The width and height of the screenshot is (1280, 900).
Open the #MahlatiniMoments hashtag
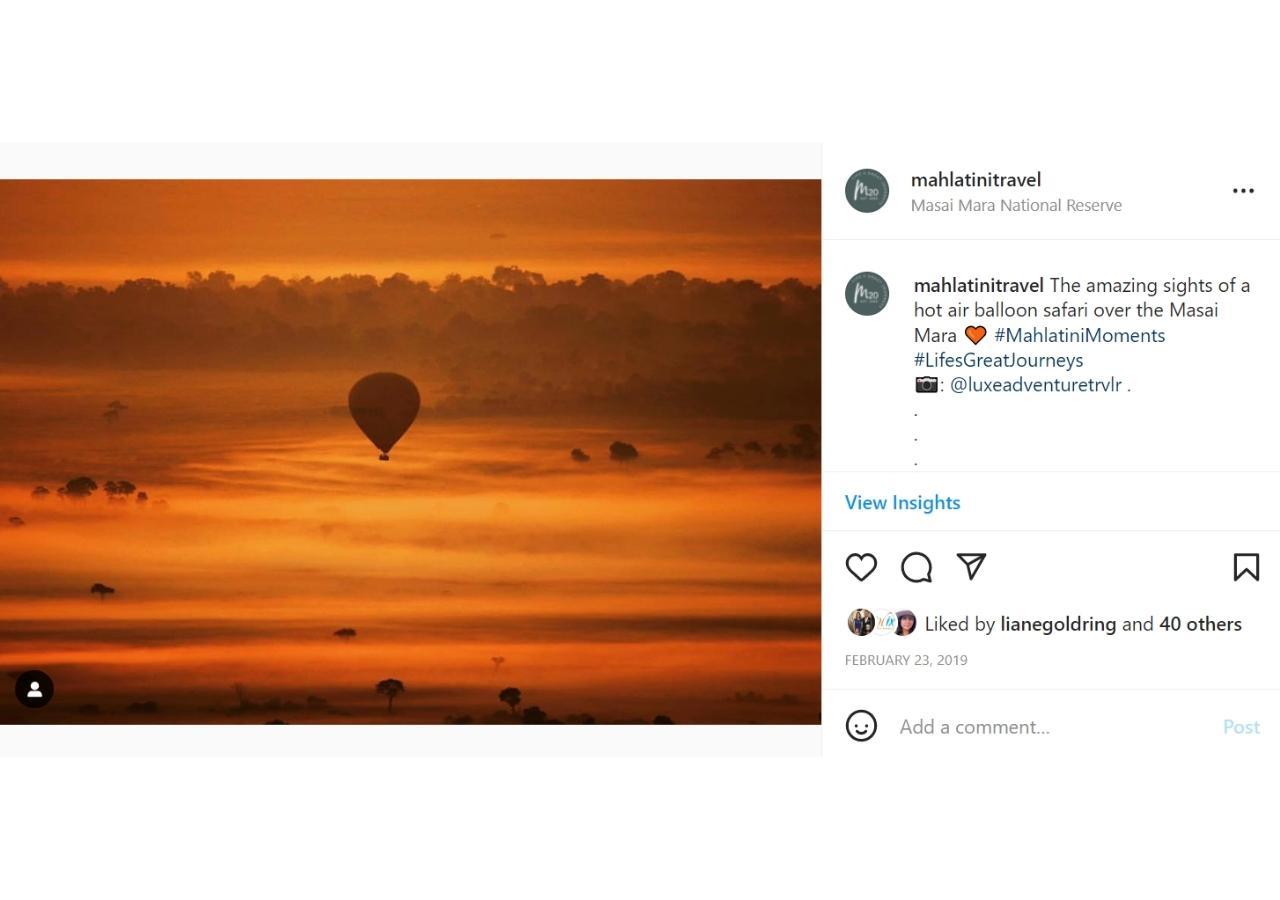[1080, 335]
